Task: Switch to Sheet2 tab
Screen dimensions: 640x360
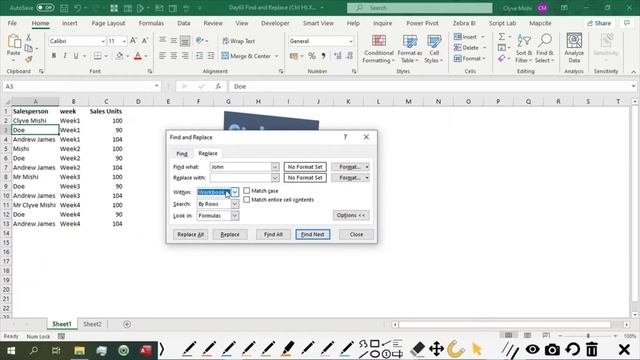Action: pyautogui.click(x=92, y=324)
